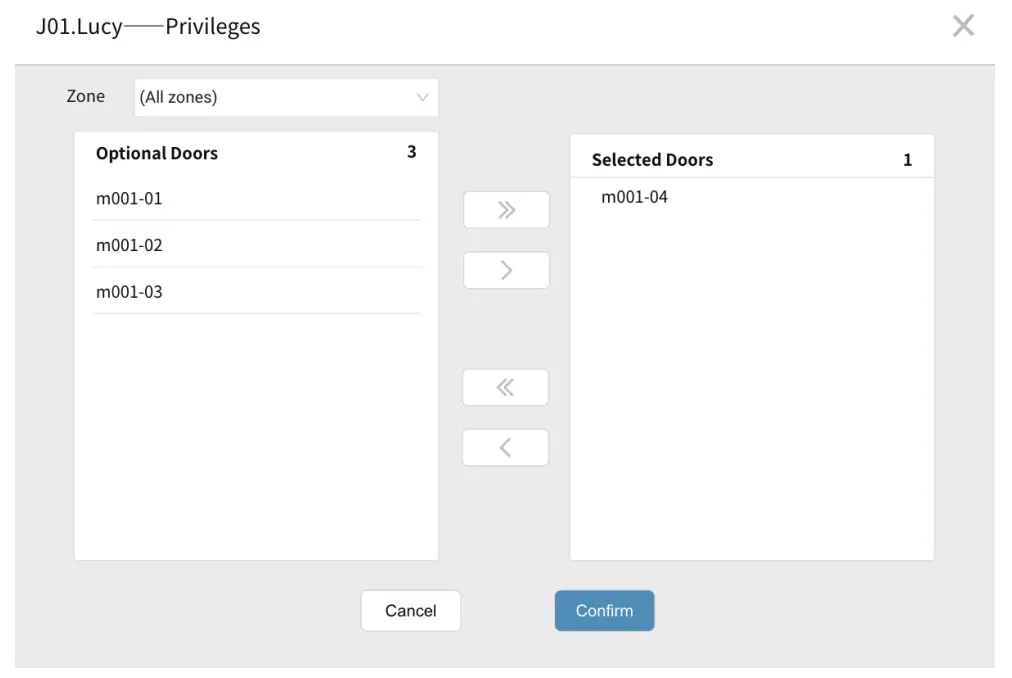The width and height of the screenshot is (1012, 678).
Task: Click the Optional Doors count of 3
Action: pyautogui.click(x=411, y=152)
